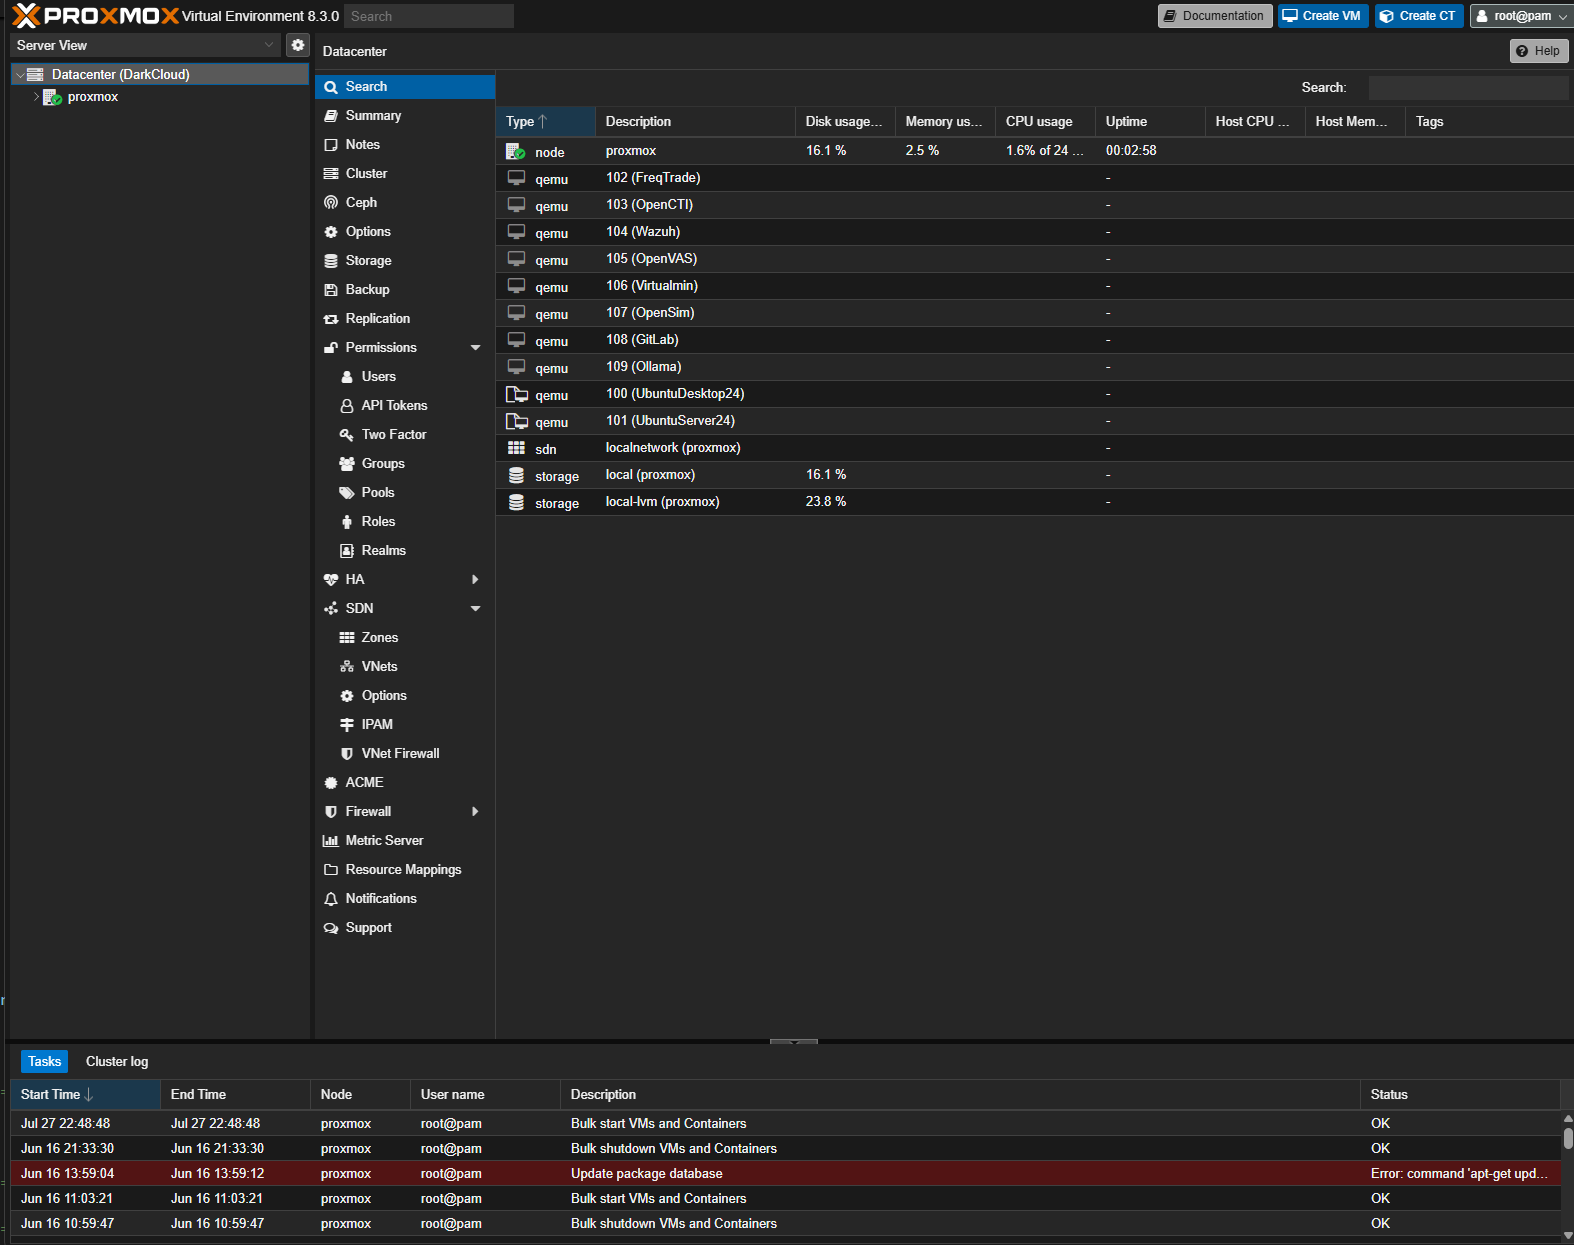Click the Realms address book icon
This screenshot has height=1245, width=1574.
347,551
